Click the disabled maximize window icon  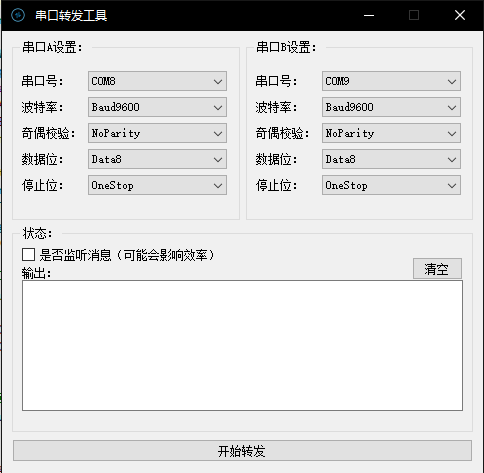coord(414,15)
